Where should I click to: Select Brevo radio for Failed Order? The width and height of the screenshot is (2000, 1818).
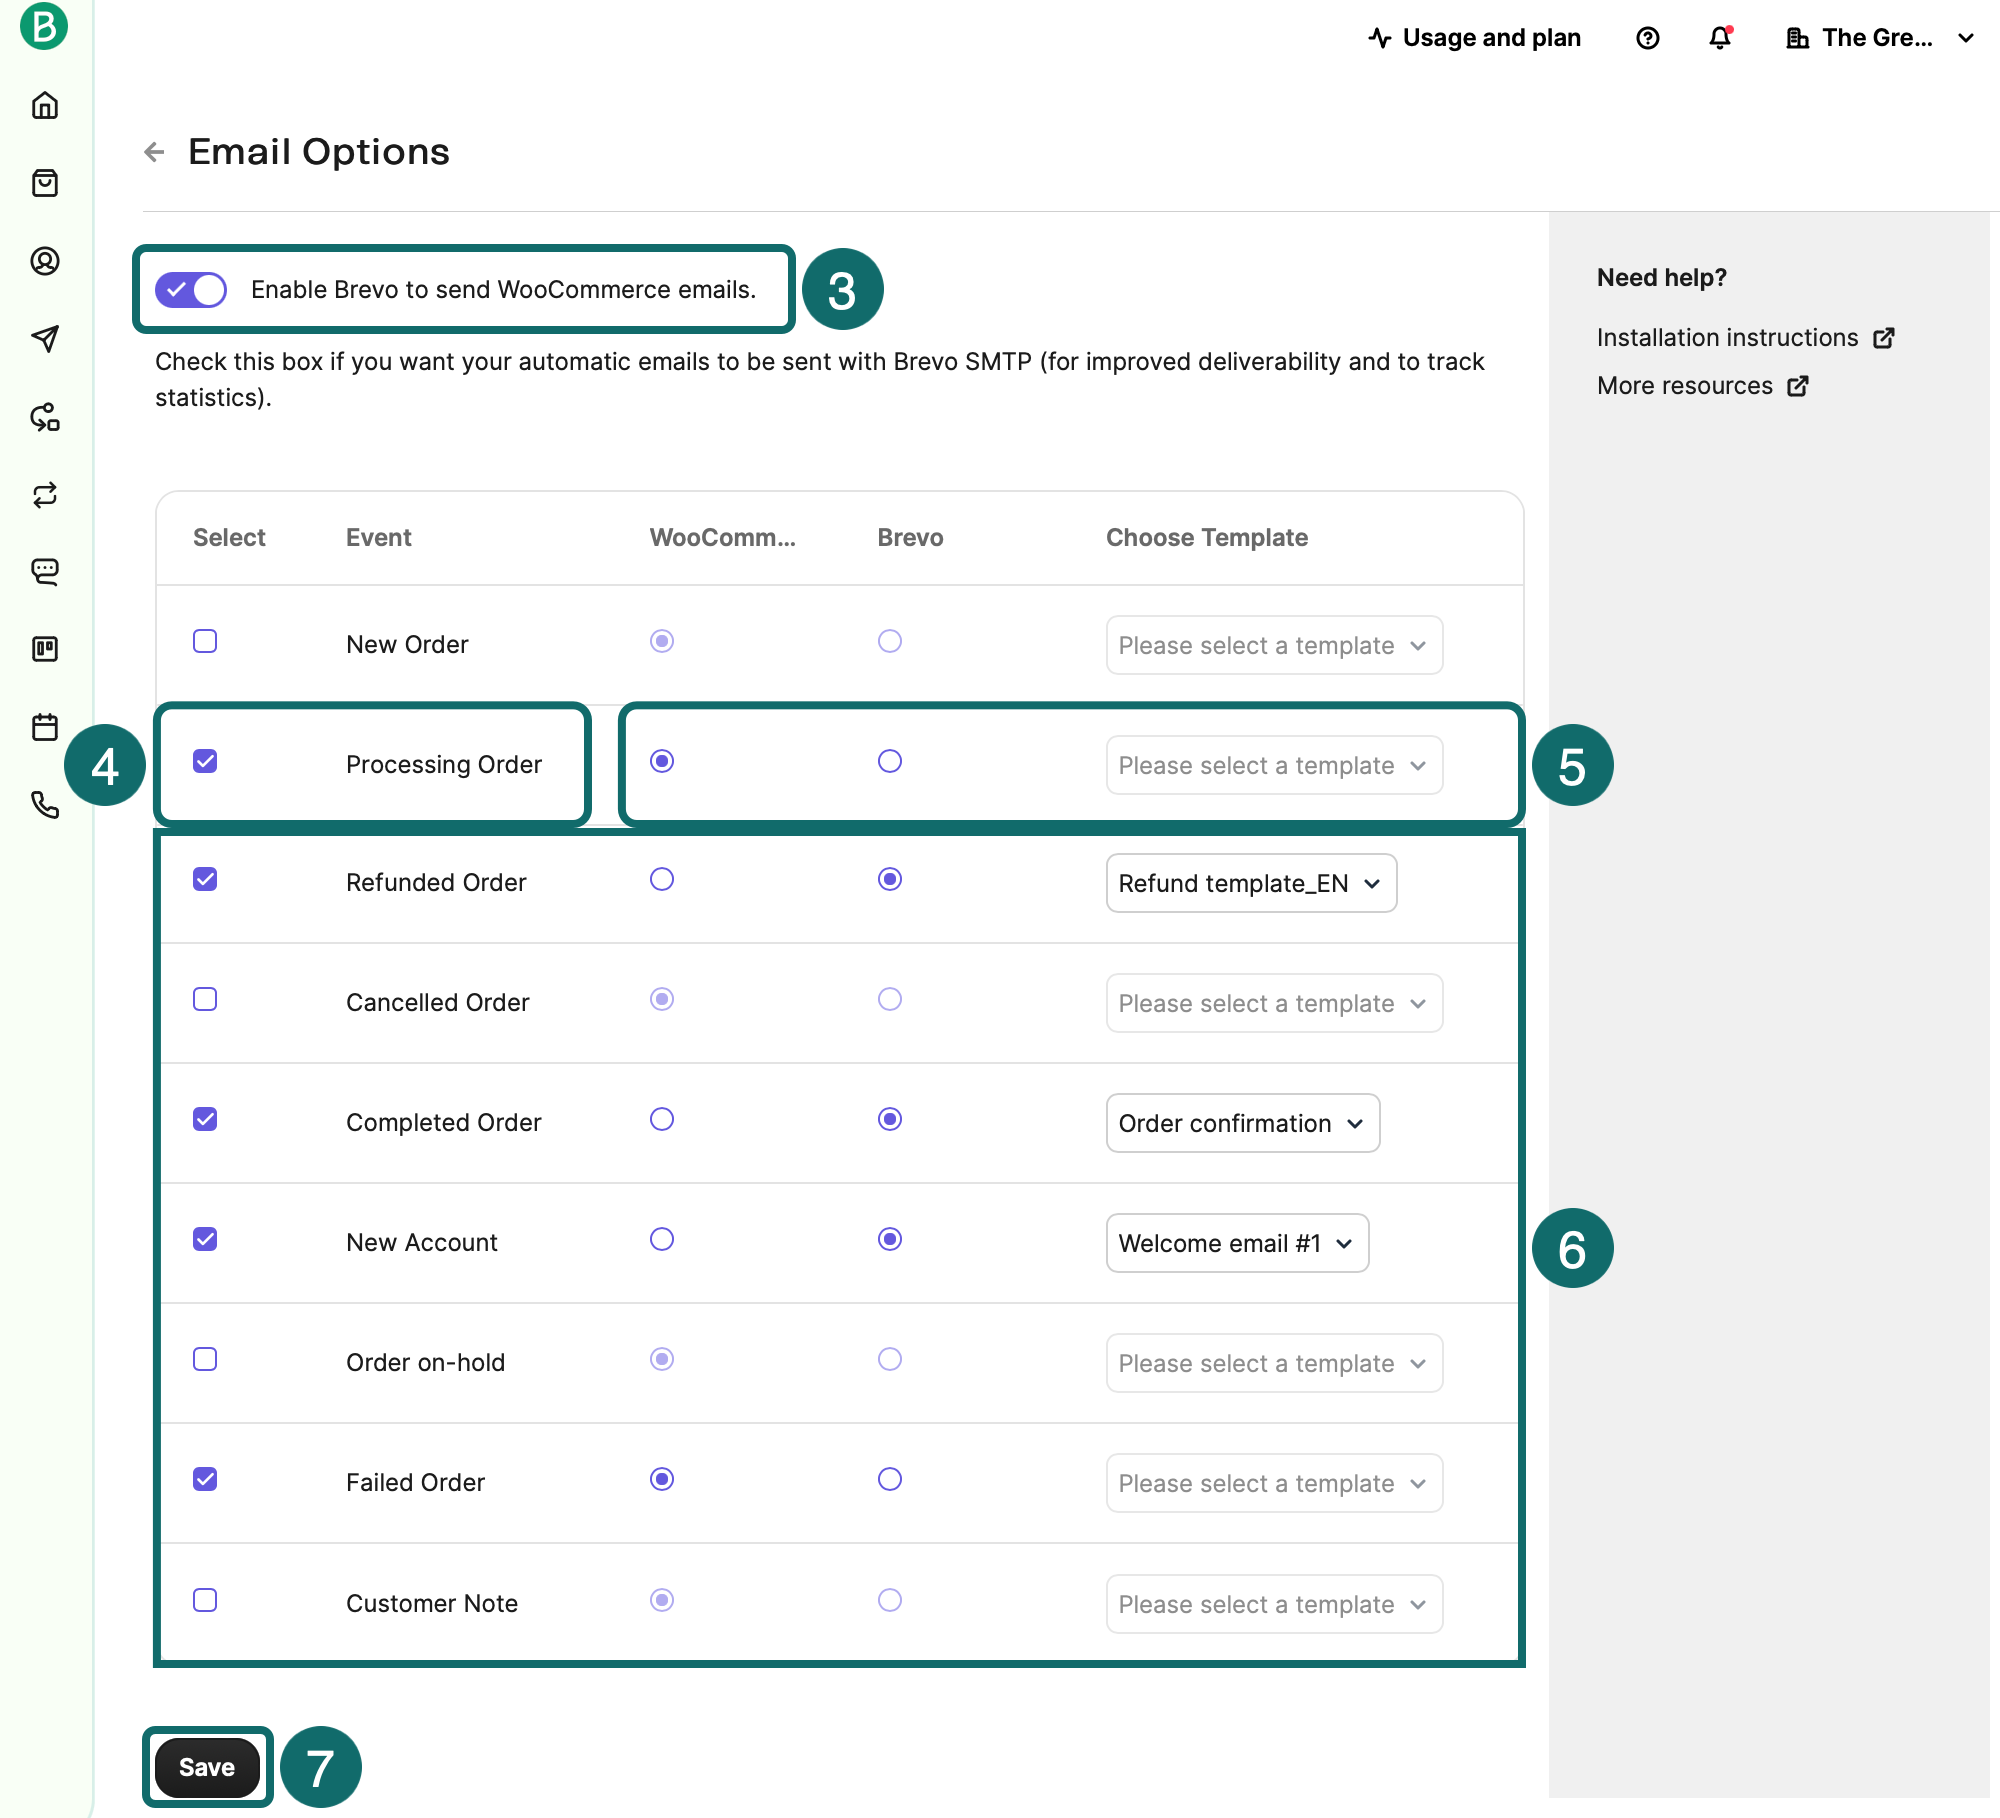pos(889,1479)
